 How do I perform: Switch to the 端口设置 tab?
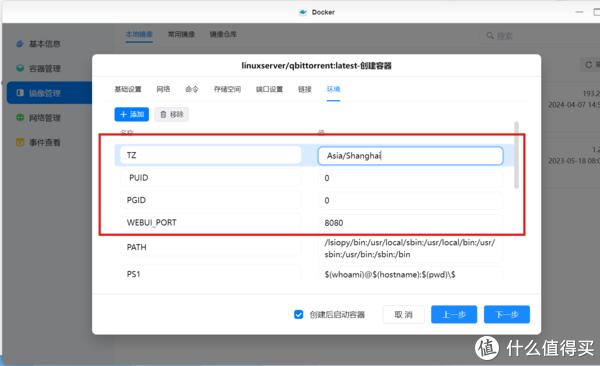269,89
